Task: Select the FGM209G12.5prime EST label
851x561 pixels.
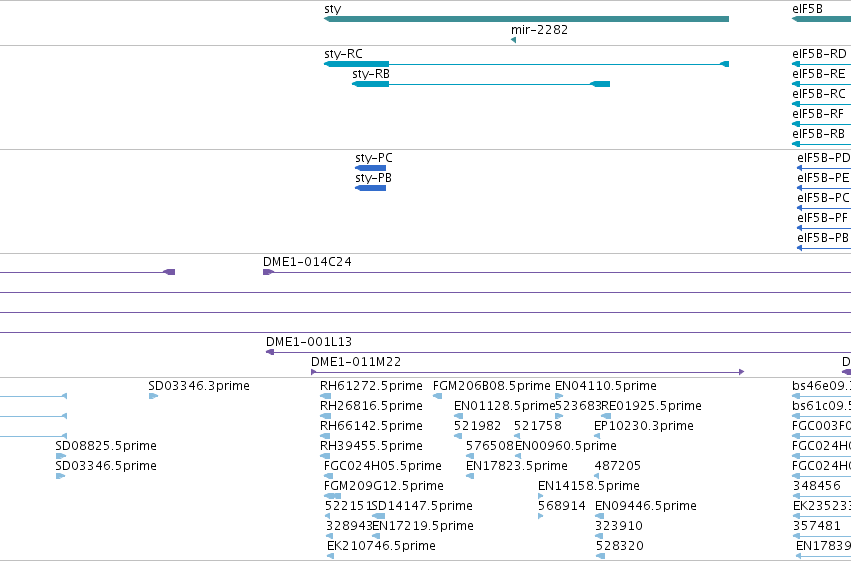Action: (x=384, y=487)
